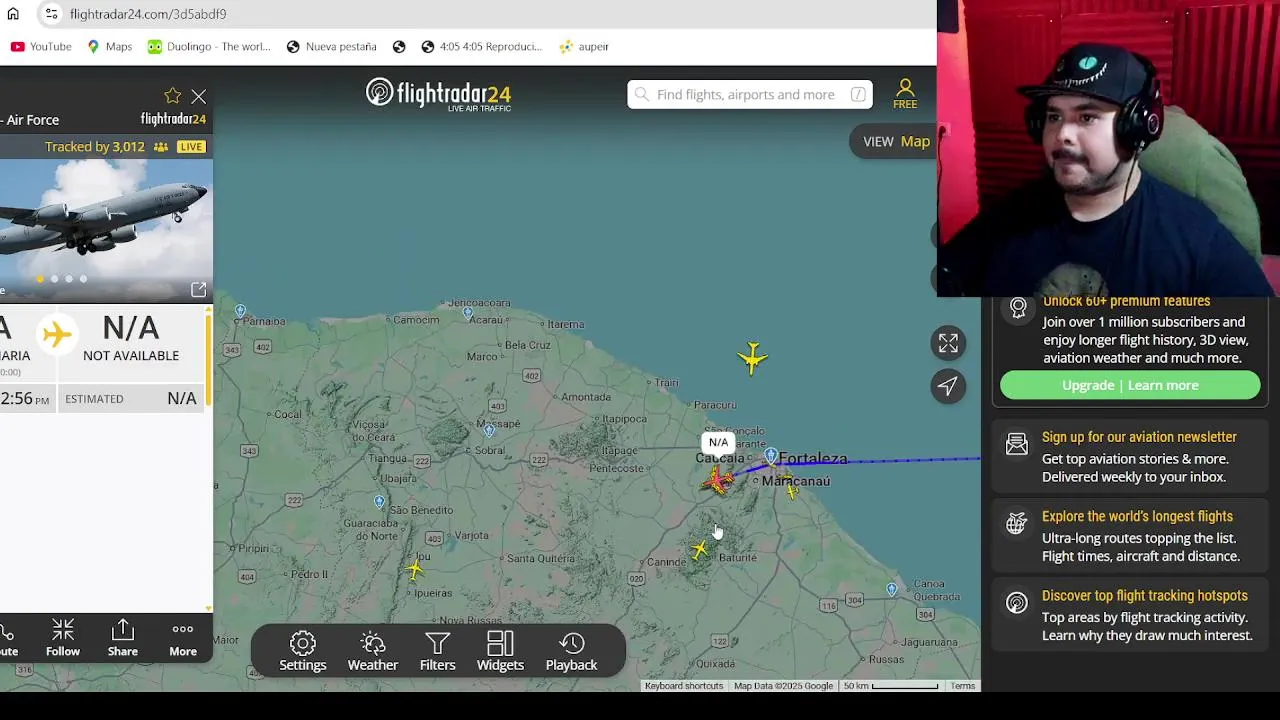This screenshot has width=1280, height=720.
Task: Open map Settings
Action: coord(302,651)
